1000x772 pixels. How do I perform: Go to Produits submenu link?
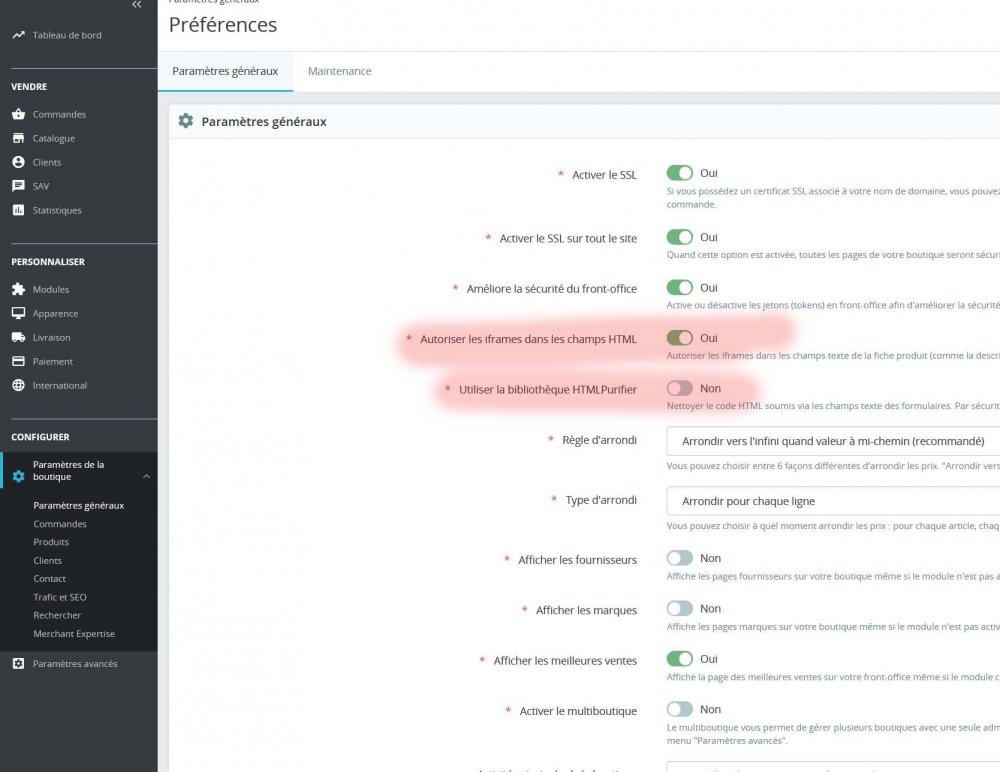click(51, 542)
